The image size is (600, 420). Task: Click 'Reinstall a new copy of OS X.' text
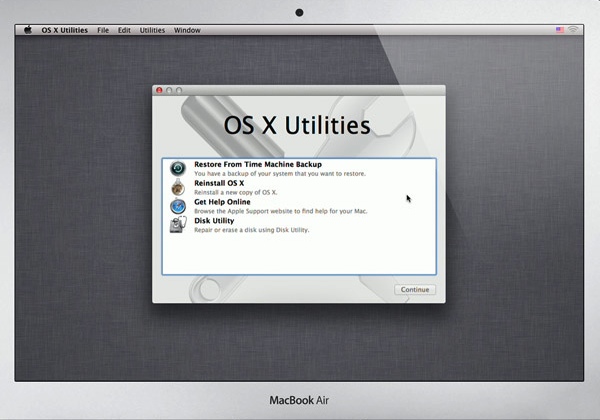[235, 192]
